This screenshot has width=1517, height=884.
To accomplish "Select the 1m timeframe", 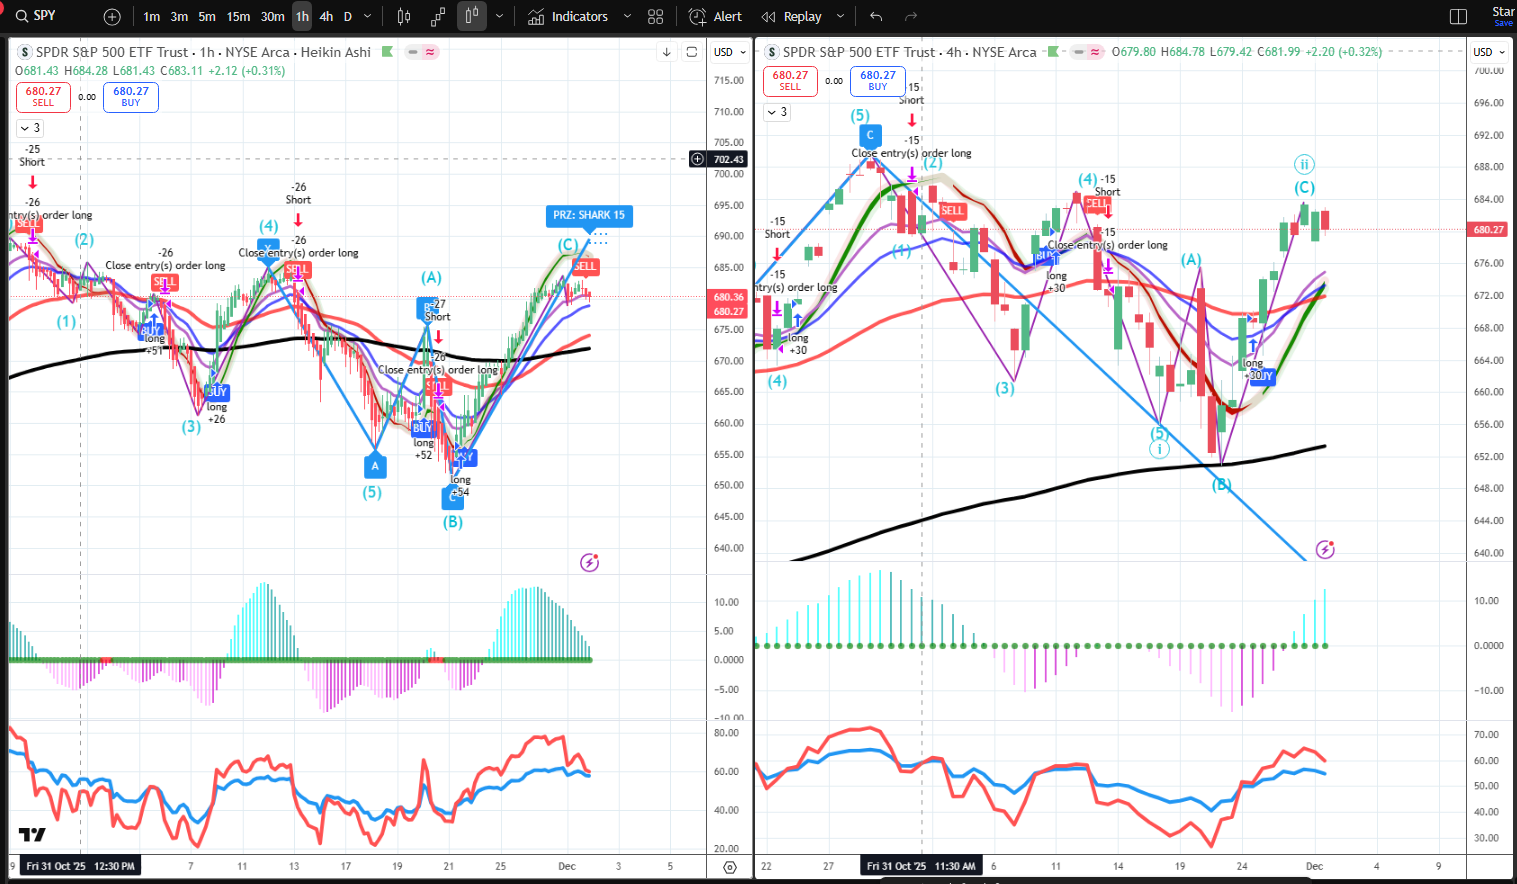I will click(x=152, y=16).
